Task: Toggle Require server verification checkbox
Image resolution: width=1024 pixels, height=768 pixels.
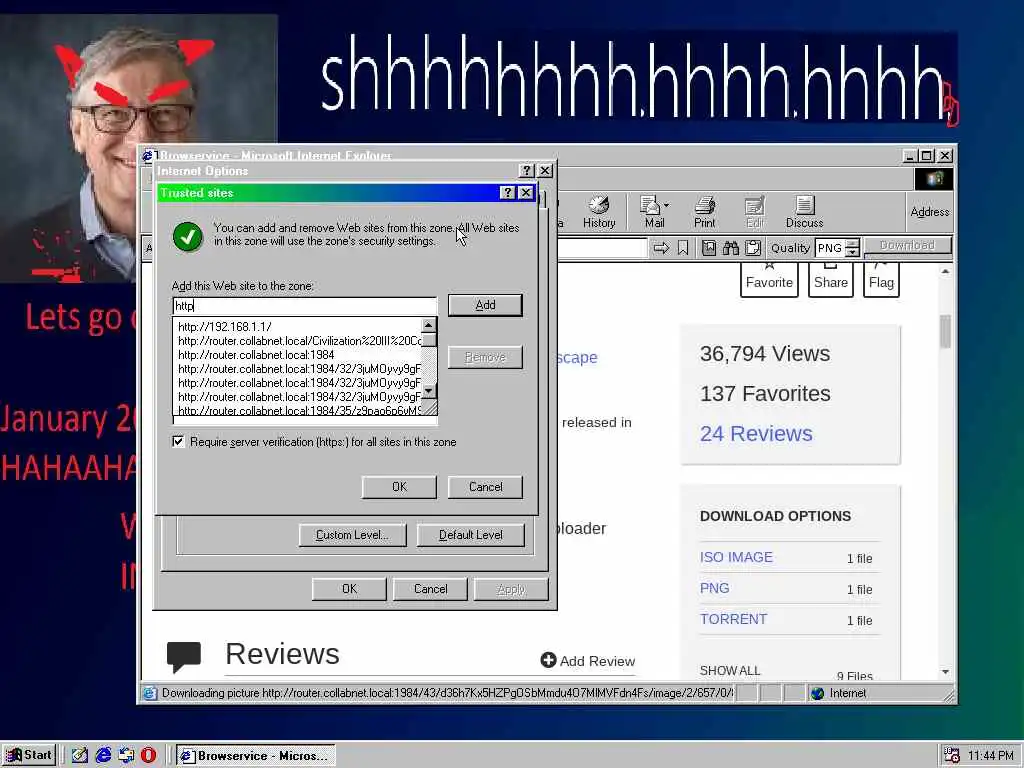Action: tap(178, 441)
